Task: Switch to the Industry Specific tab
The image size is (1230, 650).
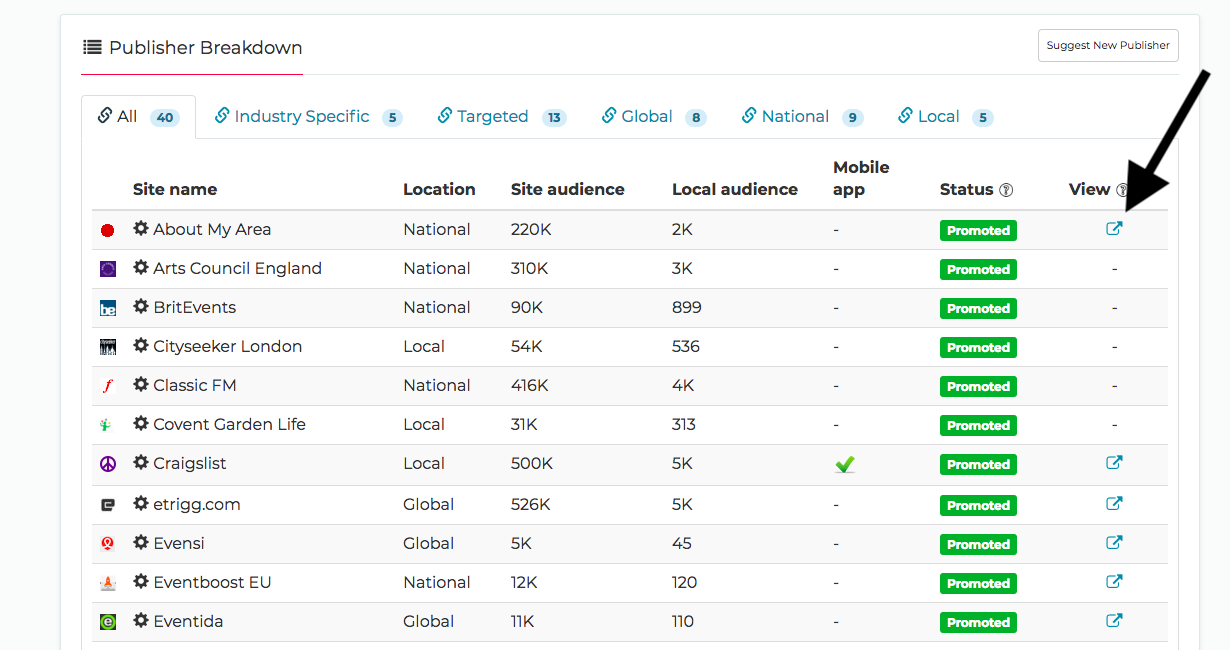Action: click(308, 117)
